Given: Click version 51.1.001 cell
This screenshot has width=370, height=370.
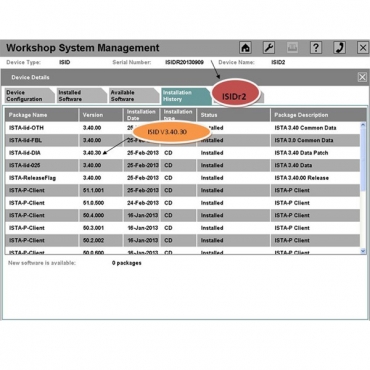Looking at the screenshot, I should click(101, 190).
